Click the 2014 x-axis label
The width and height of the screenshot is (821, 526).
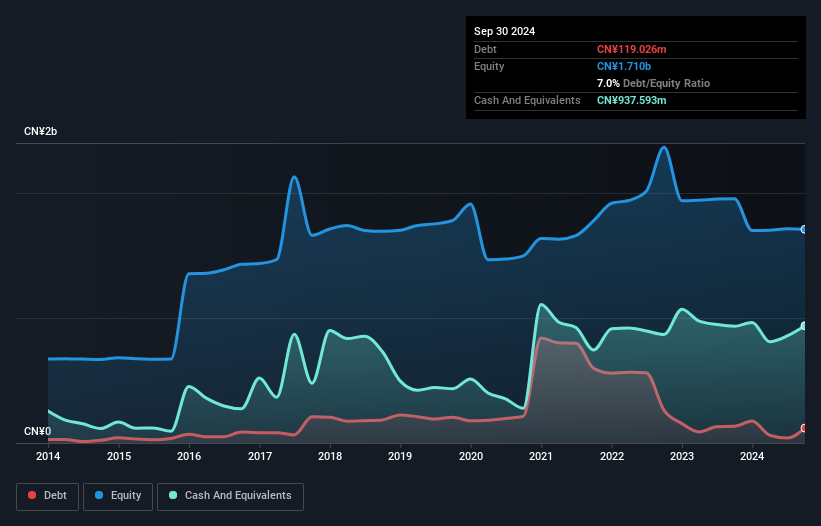(48, 456)
